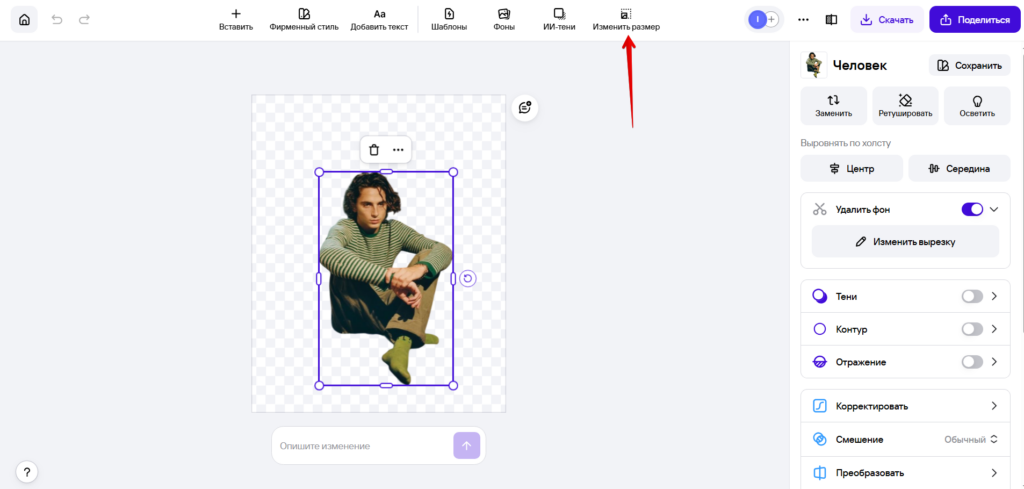This screenshot has height=489, width=1024.
Task: Click the Выровнять по холсту label
Action: [846, 142]
